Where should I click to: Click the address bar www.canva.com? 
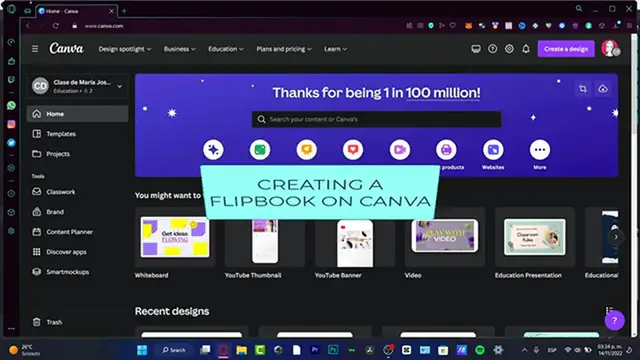coord(104,26)
